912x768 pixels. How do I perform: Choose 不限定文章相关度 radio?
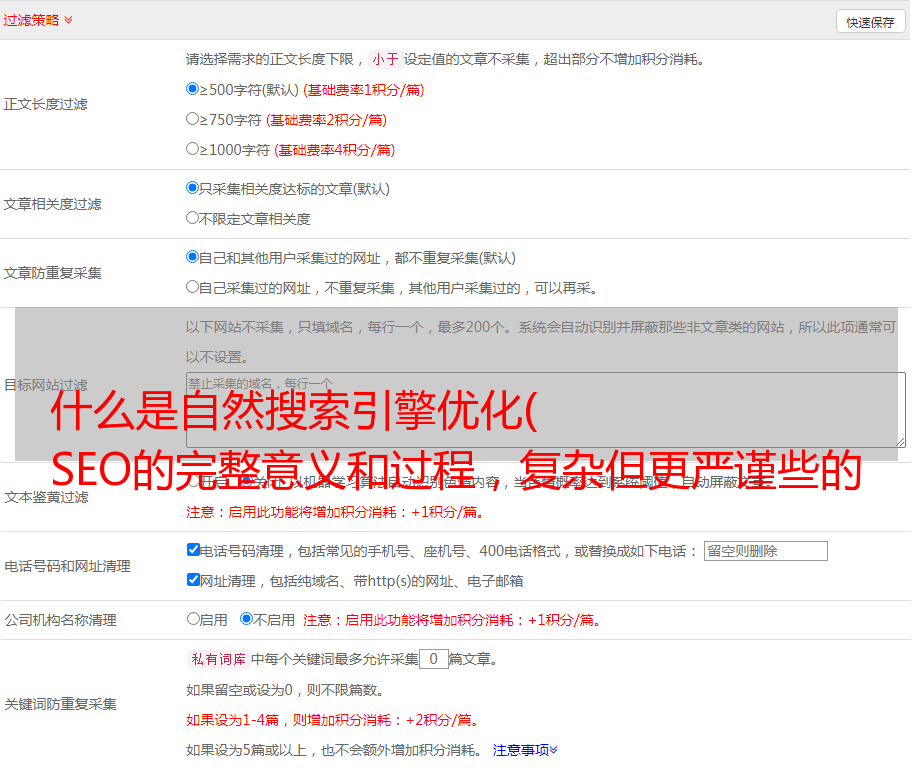pyautogui.click(x=192, y=218)
